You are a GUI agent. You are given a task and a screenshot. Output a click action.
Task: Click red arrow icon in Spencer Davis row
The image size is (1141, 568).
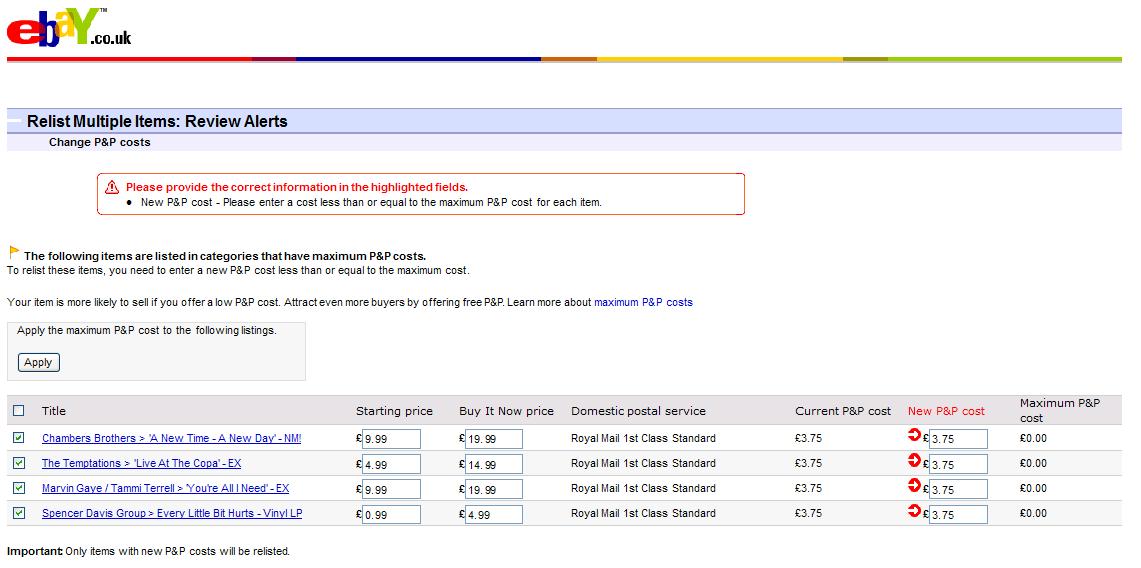pyautogui.click(x=915, y=510)
